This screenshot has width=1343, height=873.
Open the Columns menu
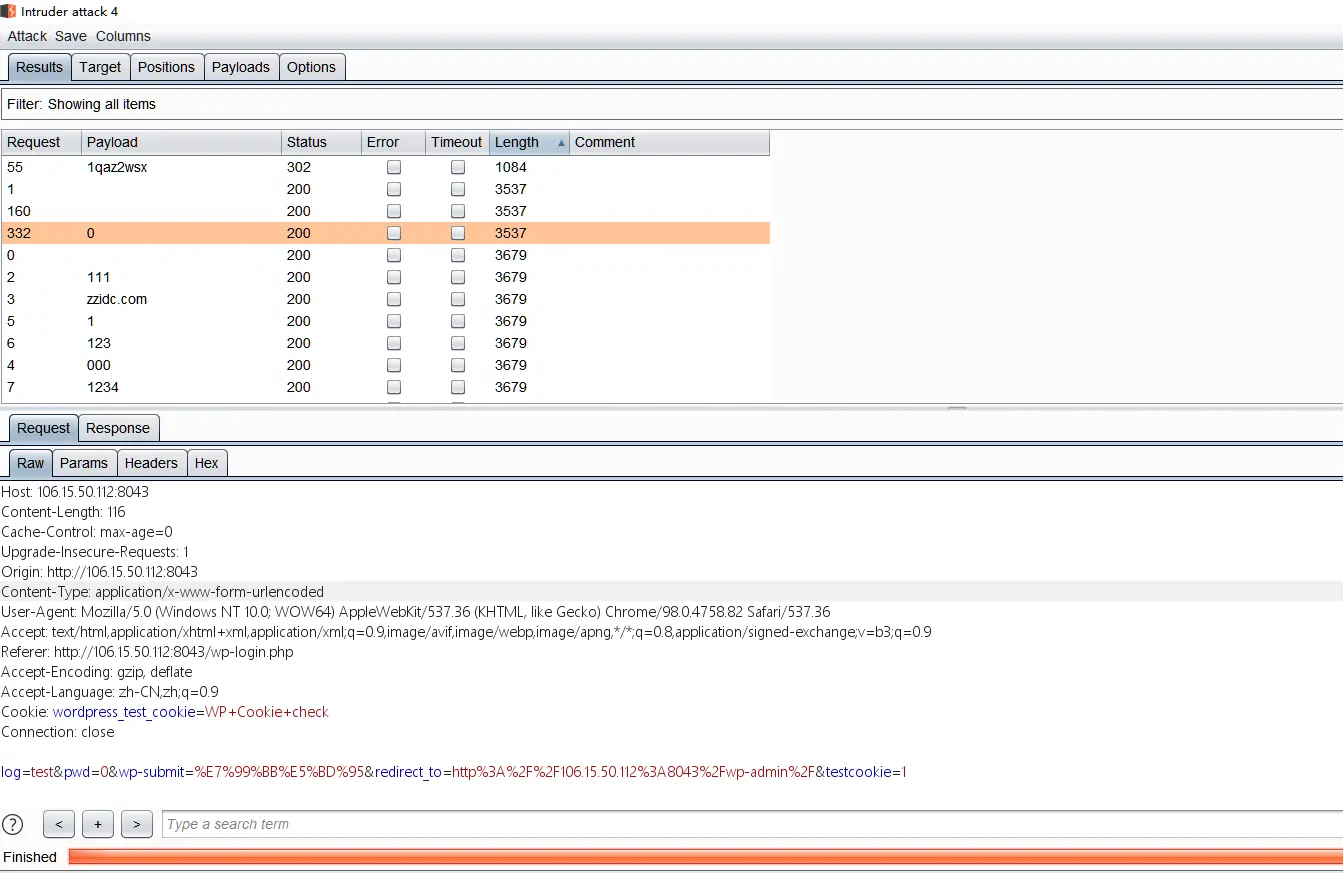pyautogui.click(x=123, y=36)
